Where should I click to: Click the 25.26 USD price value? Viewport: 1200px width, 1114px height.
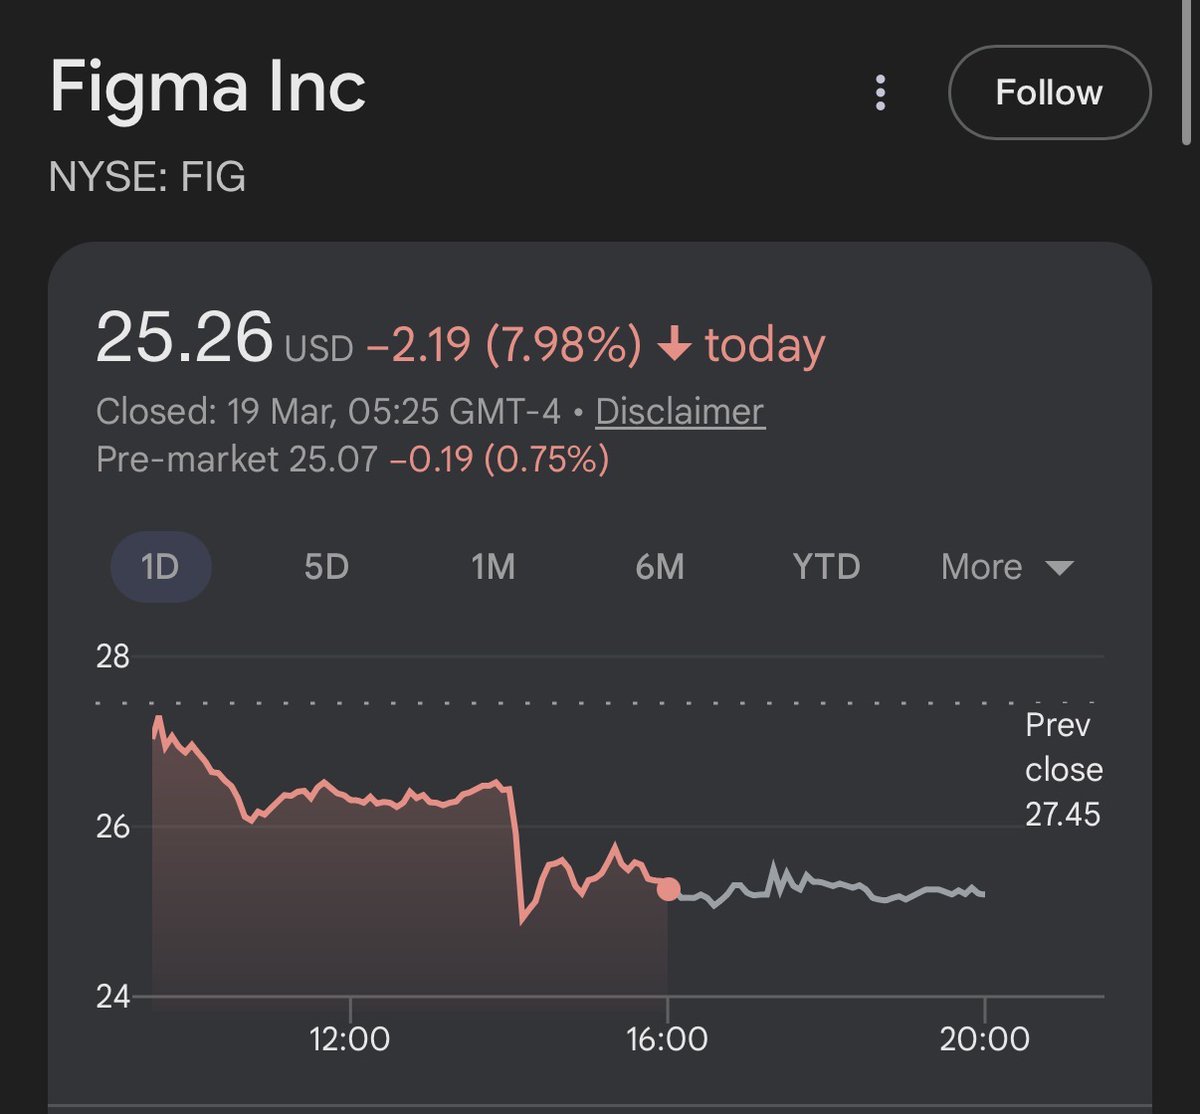225,338
